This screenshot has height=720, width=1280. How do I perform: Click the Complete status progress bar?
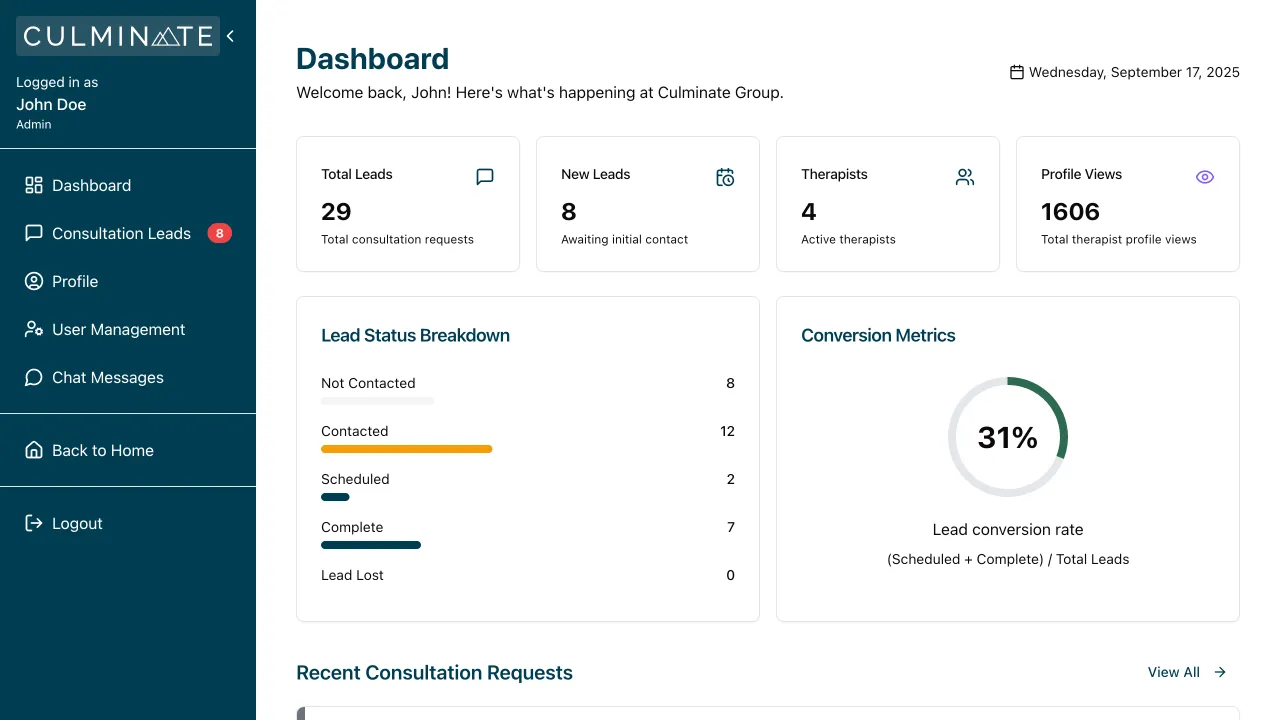[x=371, y=545]
